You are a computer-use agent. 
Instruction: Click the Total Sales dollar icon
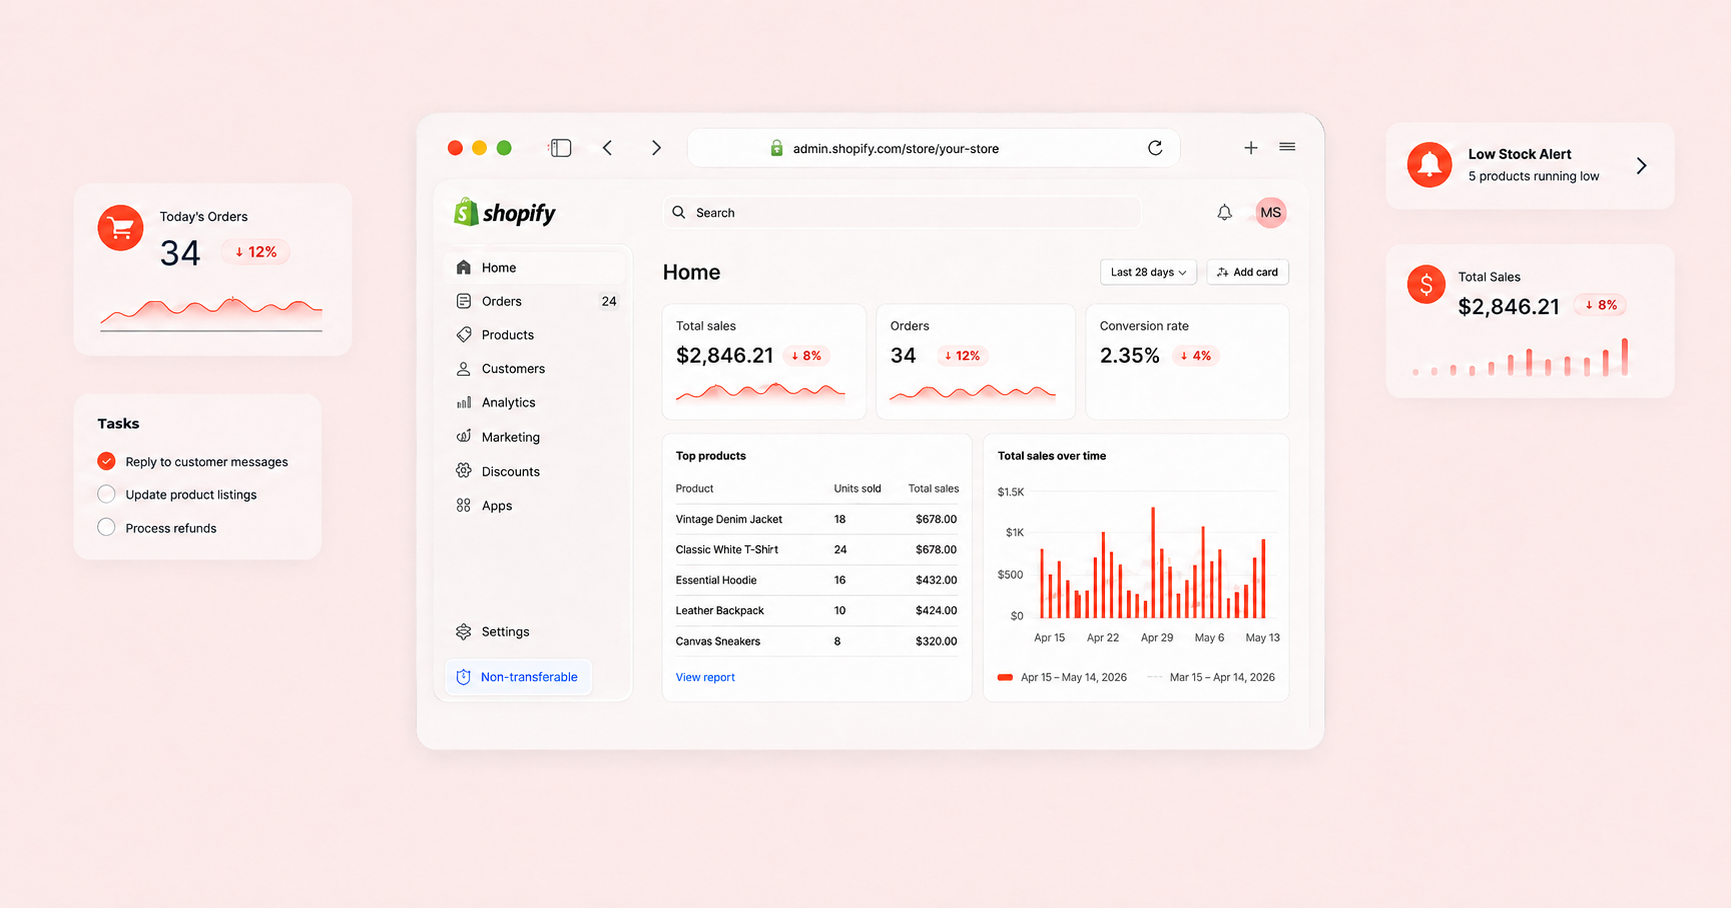(1426, 285)
